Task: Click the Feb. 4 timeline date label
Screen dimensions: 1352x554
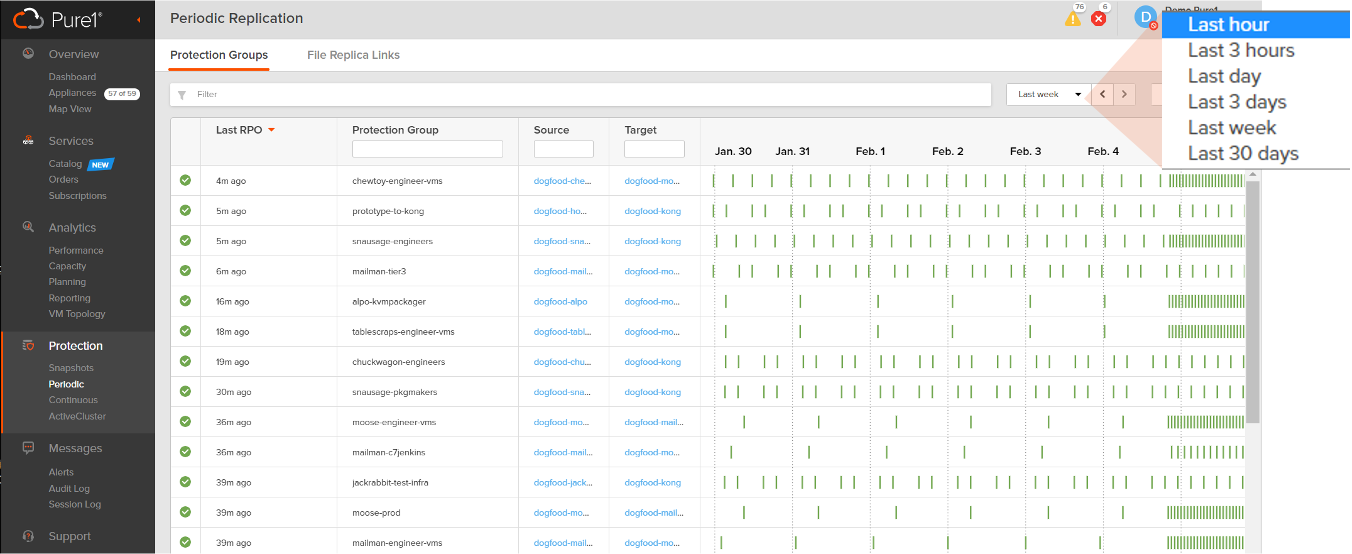Action: pyautogui.click(x=1104, y=151)
